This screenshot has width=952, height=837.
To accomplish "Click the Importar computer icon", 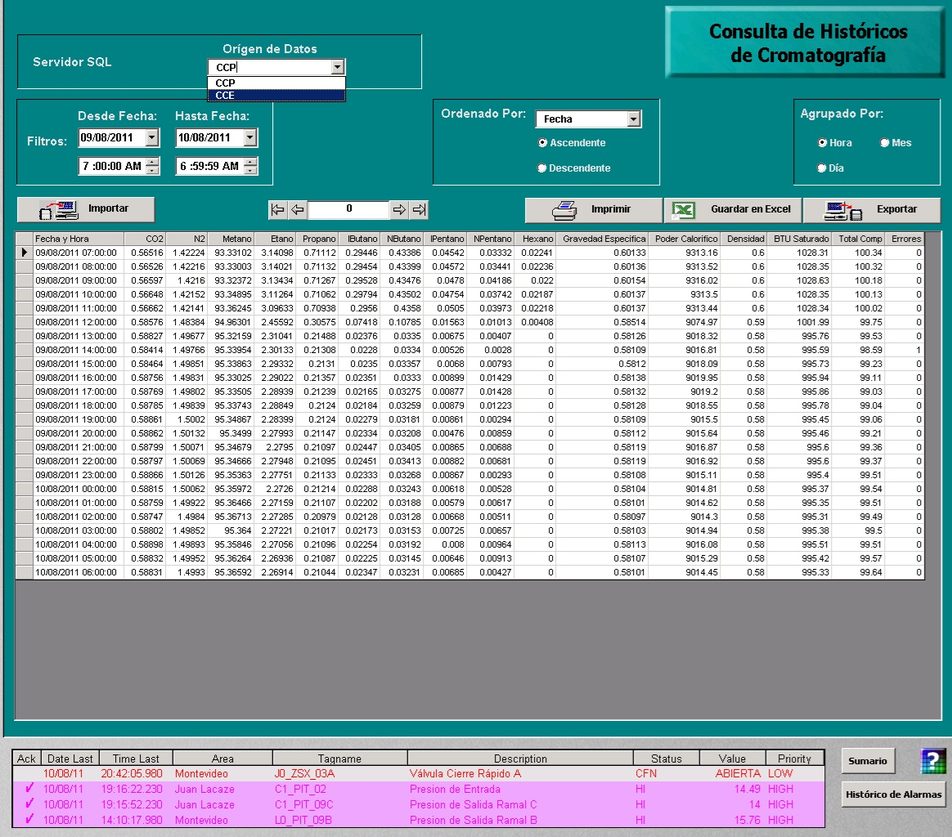I will coord(59,209).
